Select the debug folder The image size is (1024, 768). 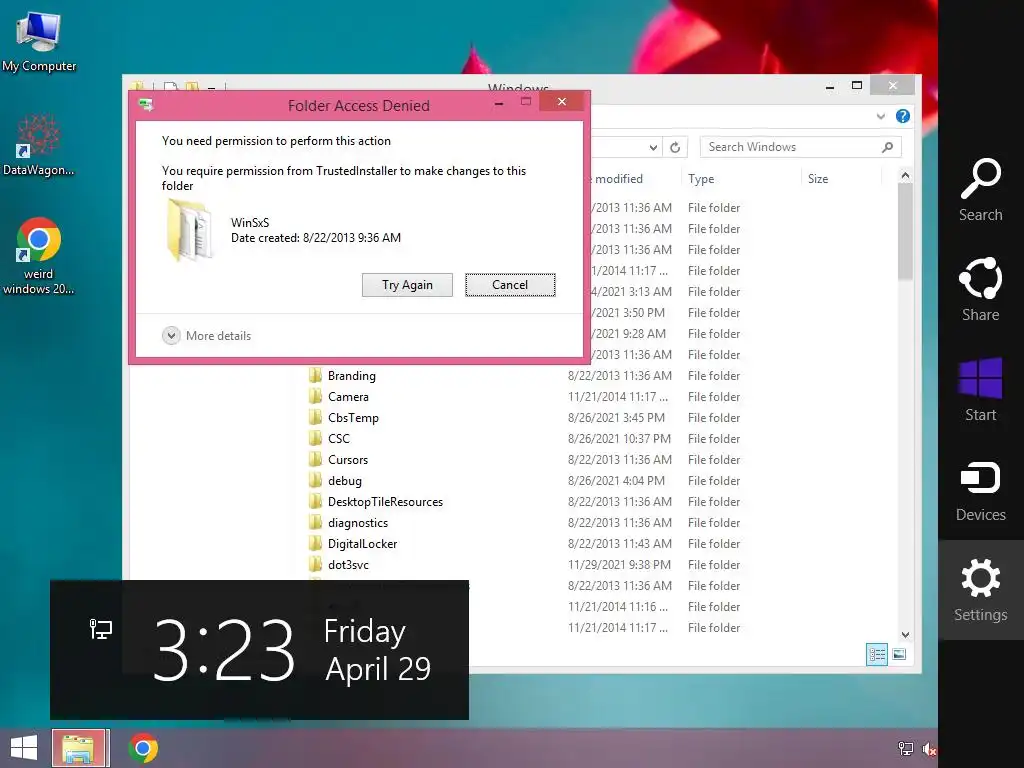[x=345, y=481]
